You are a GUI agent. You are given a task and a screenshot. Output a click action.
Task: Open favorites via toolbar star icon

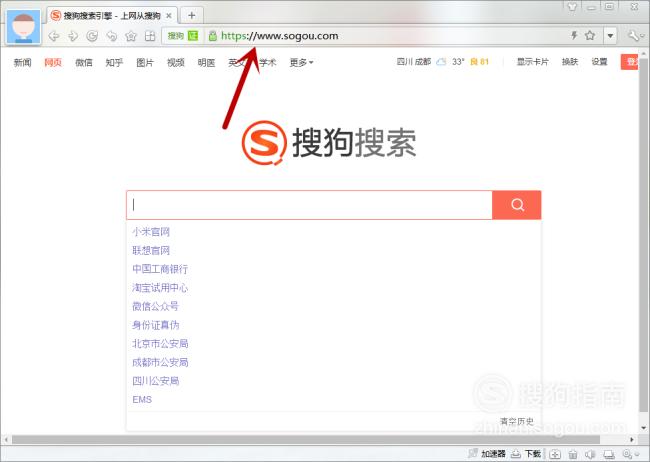(x=131, y=36)
